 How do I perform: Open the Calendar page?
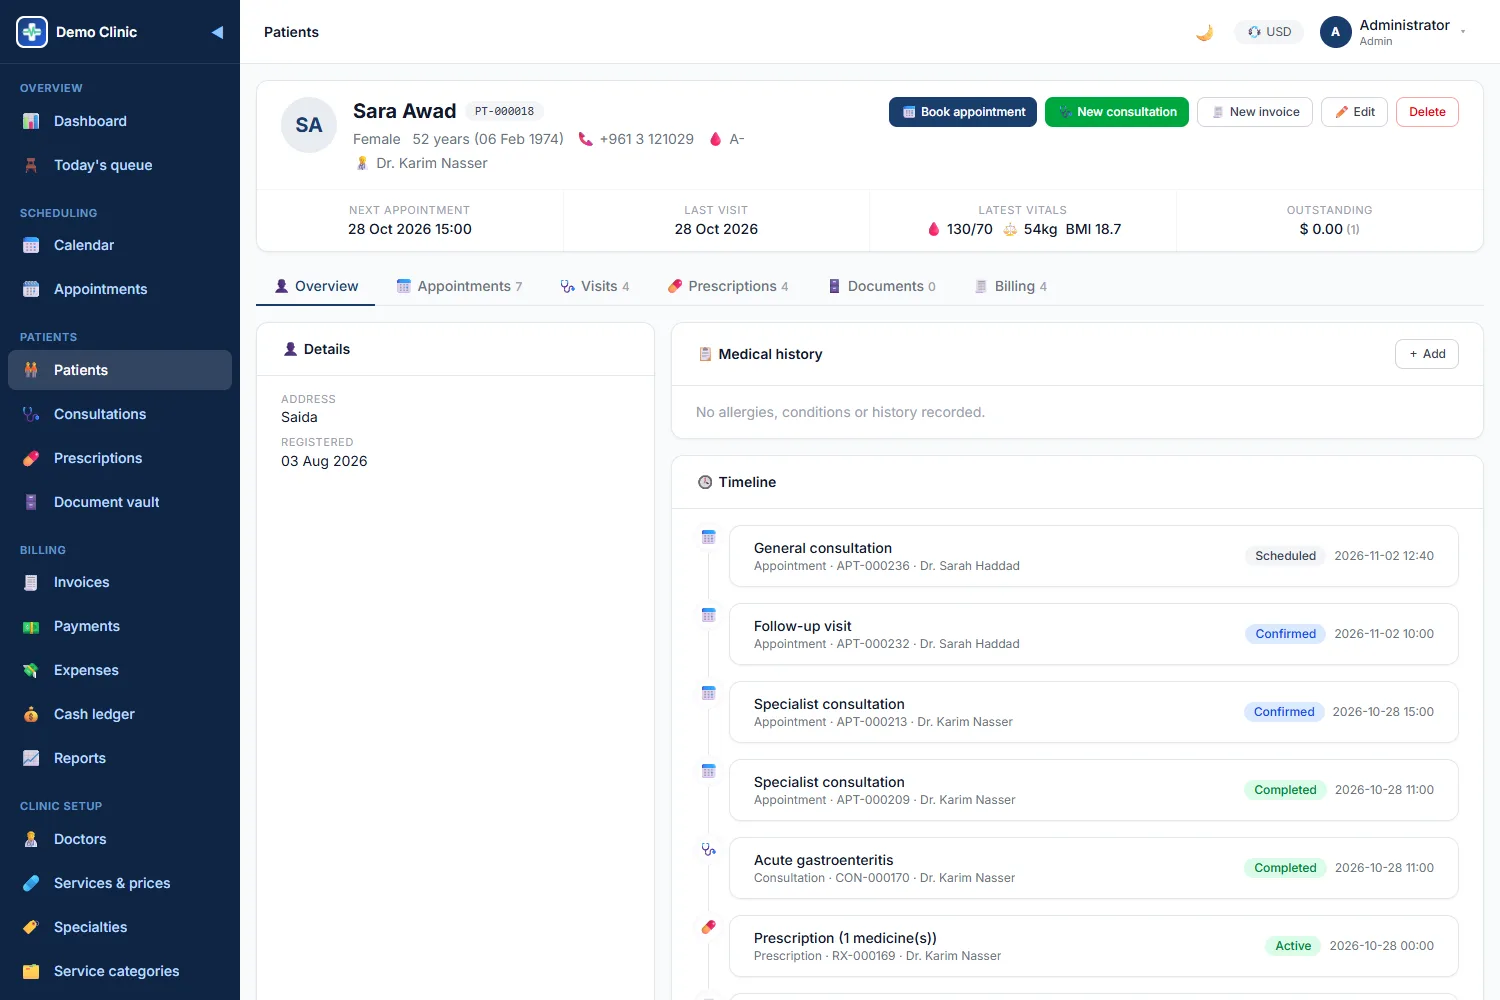120,245
